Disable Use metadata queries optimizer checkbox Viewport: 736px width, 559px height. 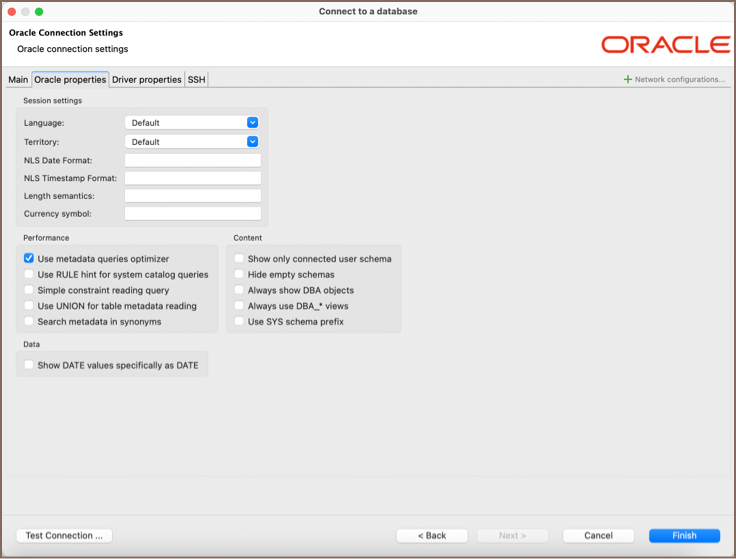coord(30,259)
